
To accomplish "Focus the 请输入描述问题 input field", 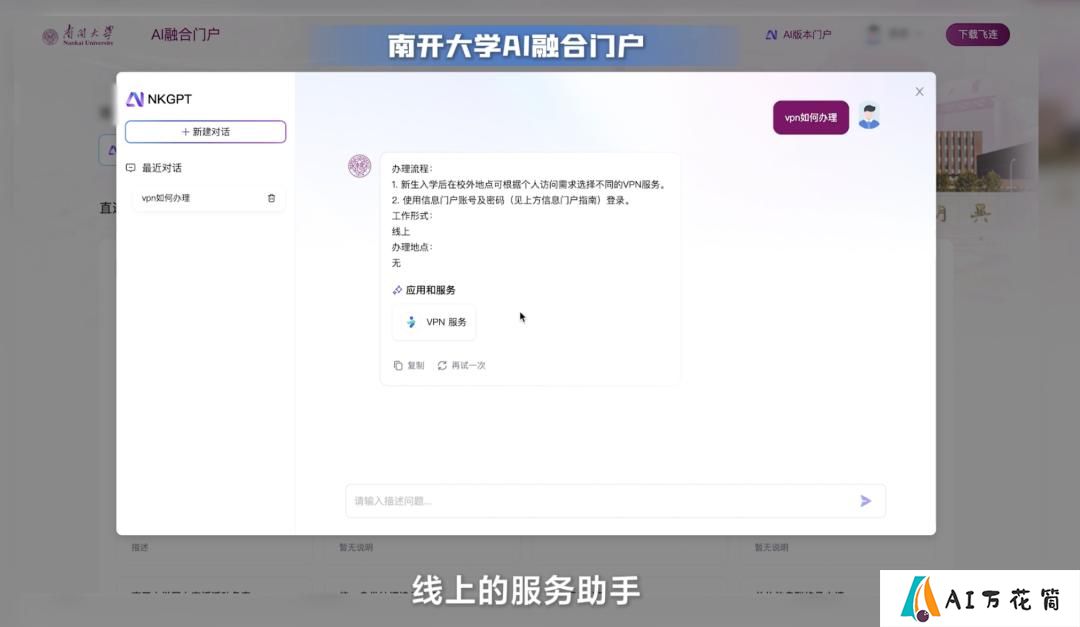I will [615, 501].
